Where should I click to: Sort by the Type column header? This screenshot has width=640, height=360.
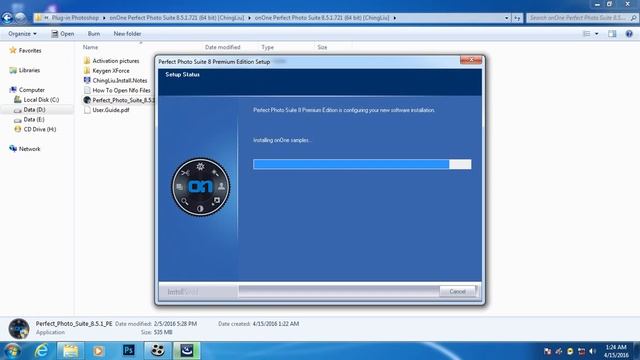click(x=267, y=47)
